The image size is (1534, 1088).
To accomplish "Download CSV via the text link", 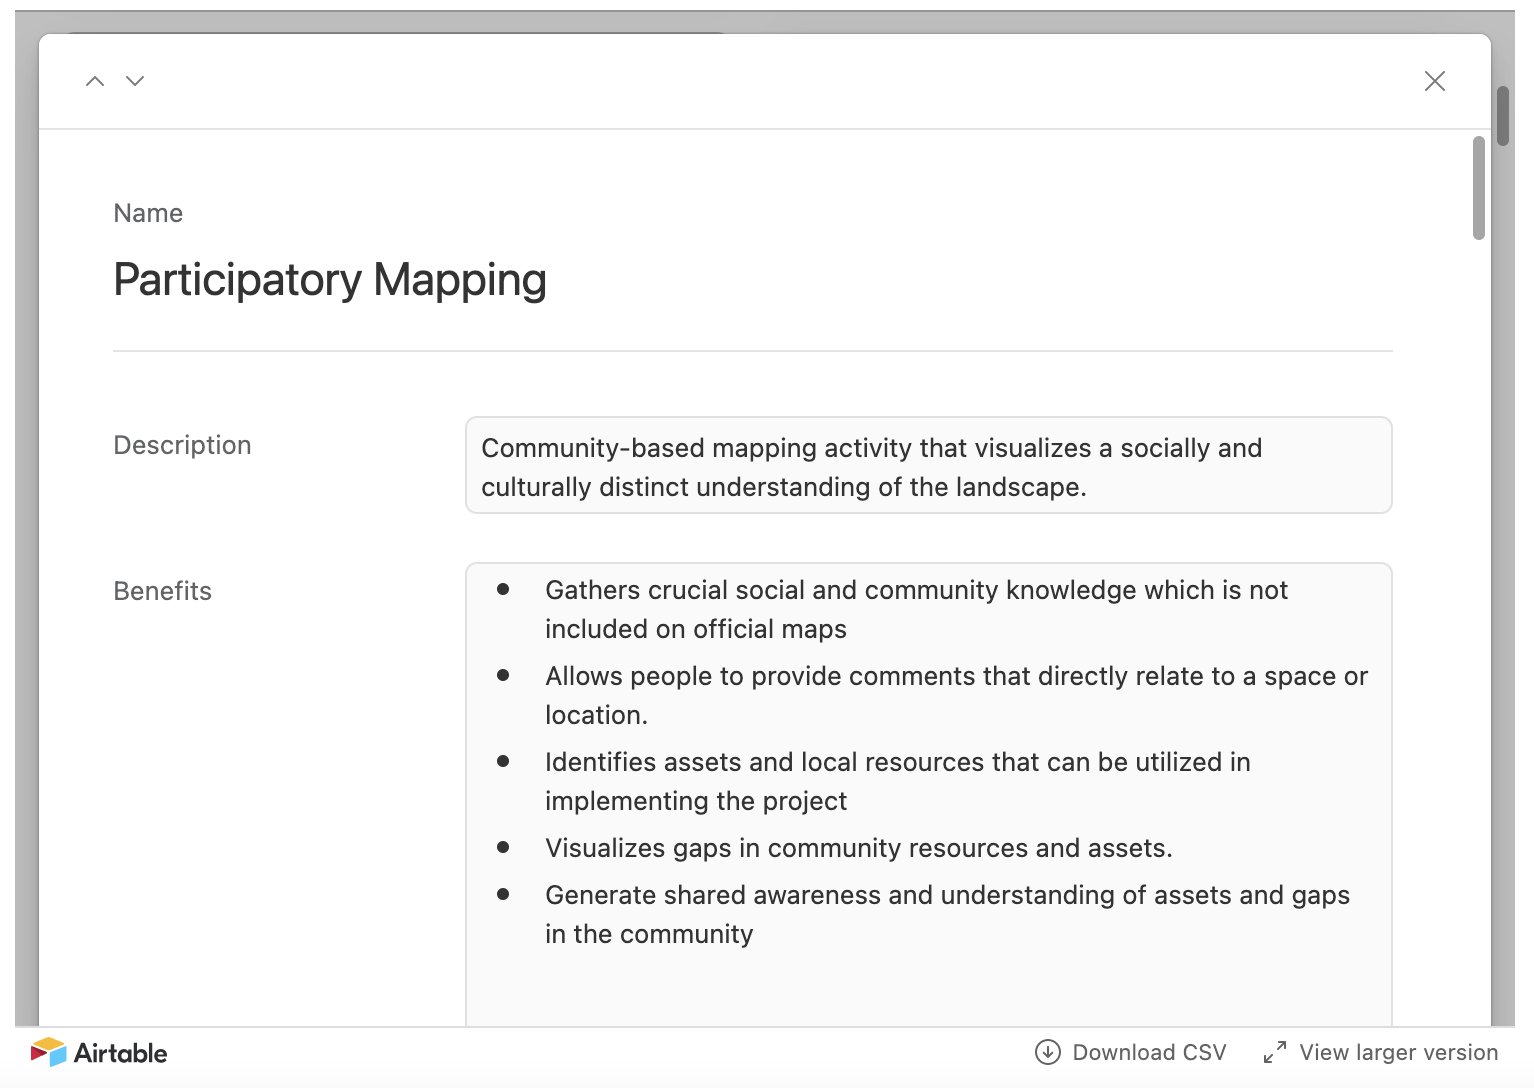I will coord(1148,1052).
